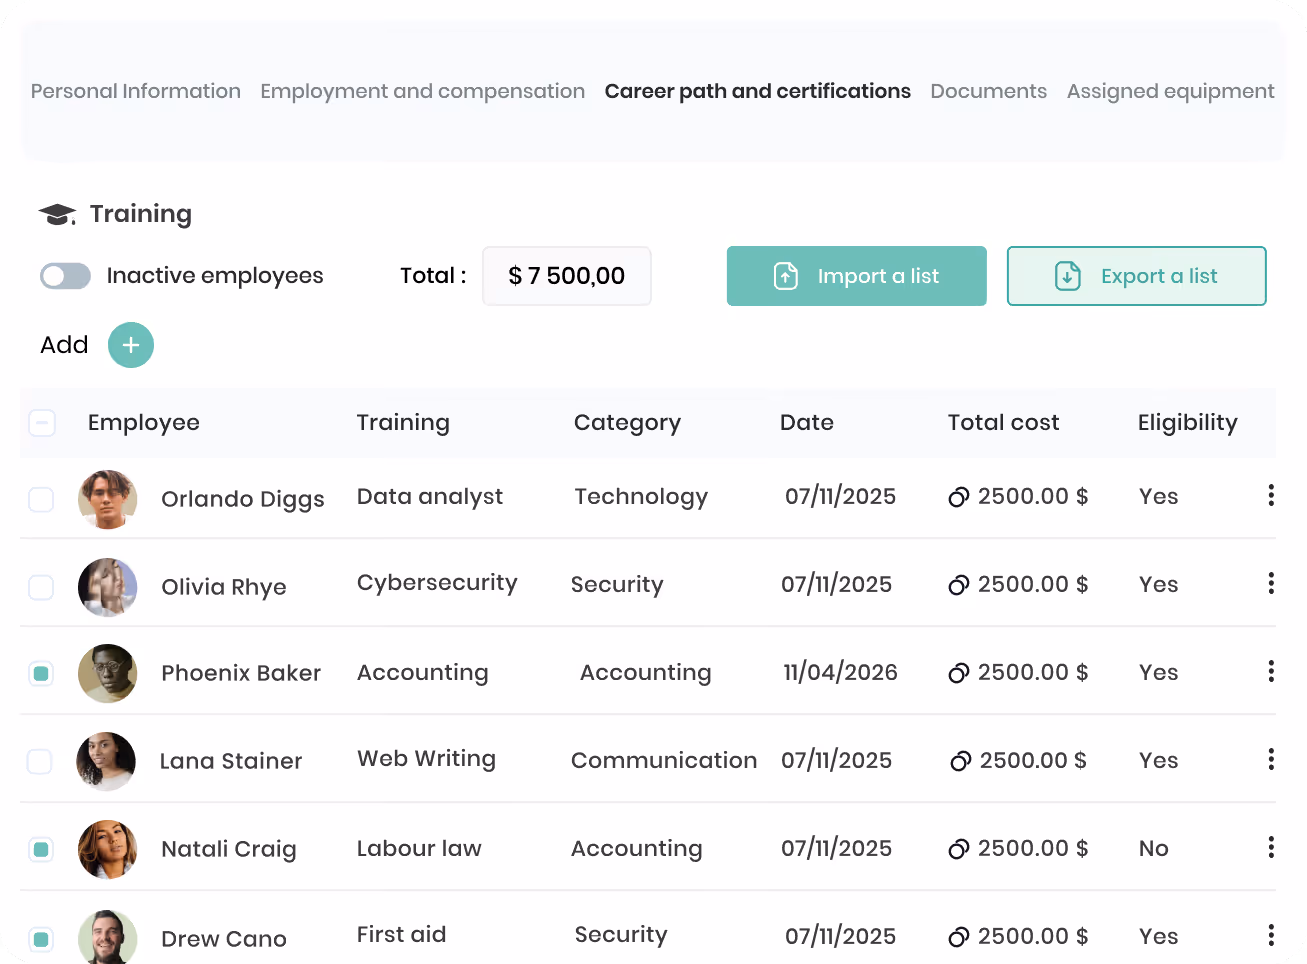Open Natali Craig row options menu

(x=1271, y=847)
